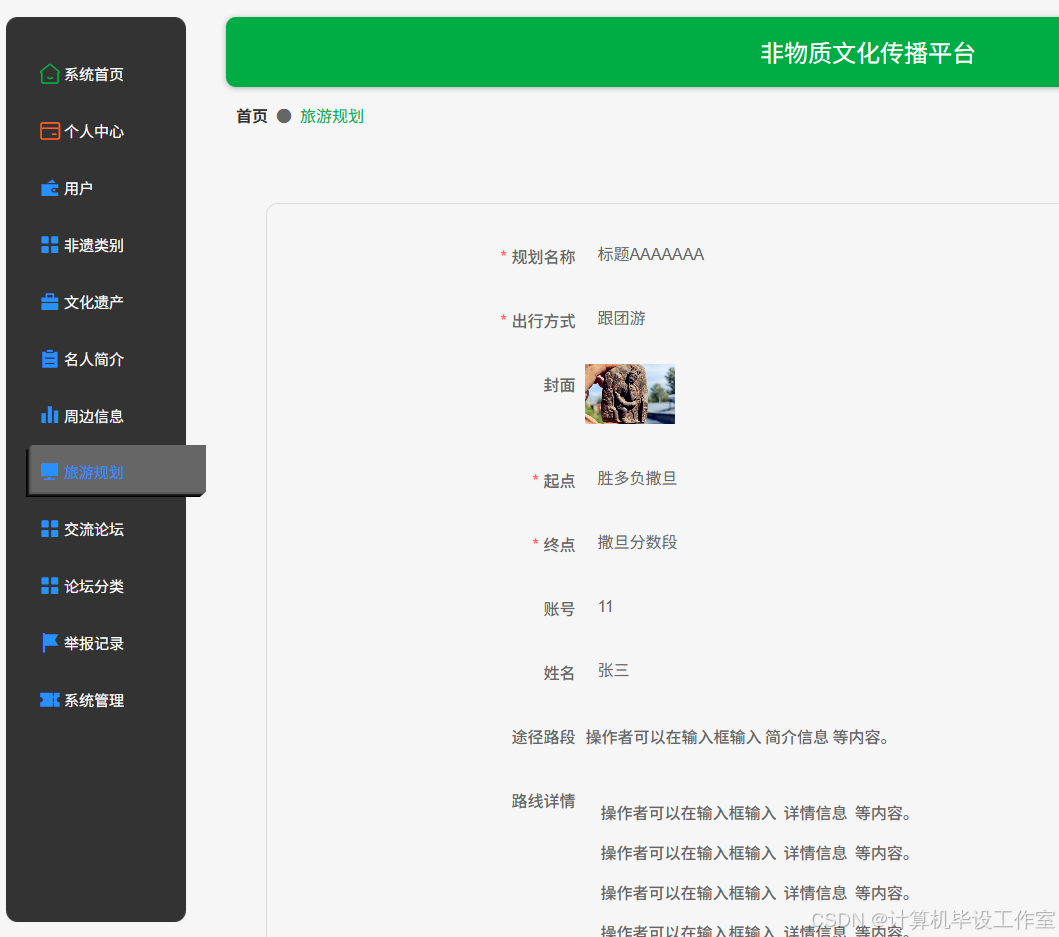Click the 出行方式 field label
Screen dimensions: 1059x937
click(x=543, y=321)
